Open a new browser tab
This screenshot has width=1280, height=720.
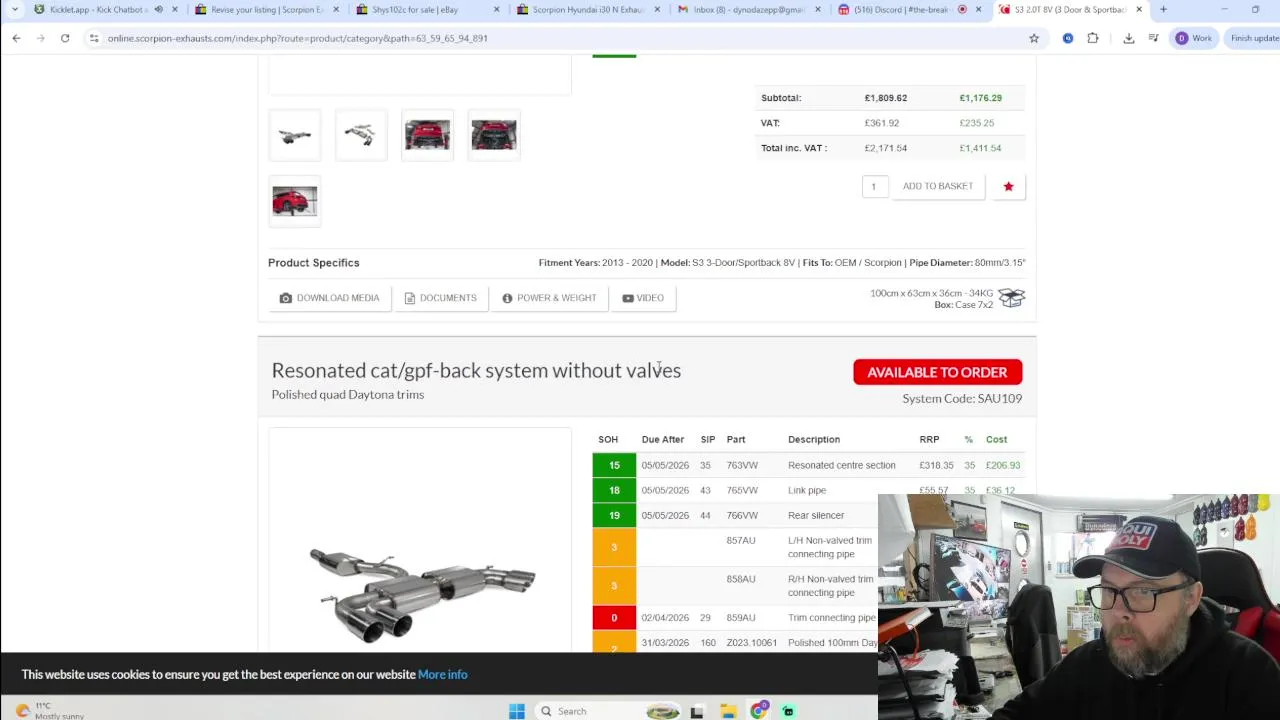pyautogui.click(x=1163, y=10)
